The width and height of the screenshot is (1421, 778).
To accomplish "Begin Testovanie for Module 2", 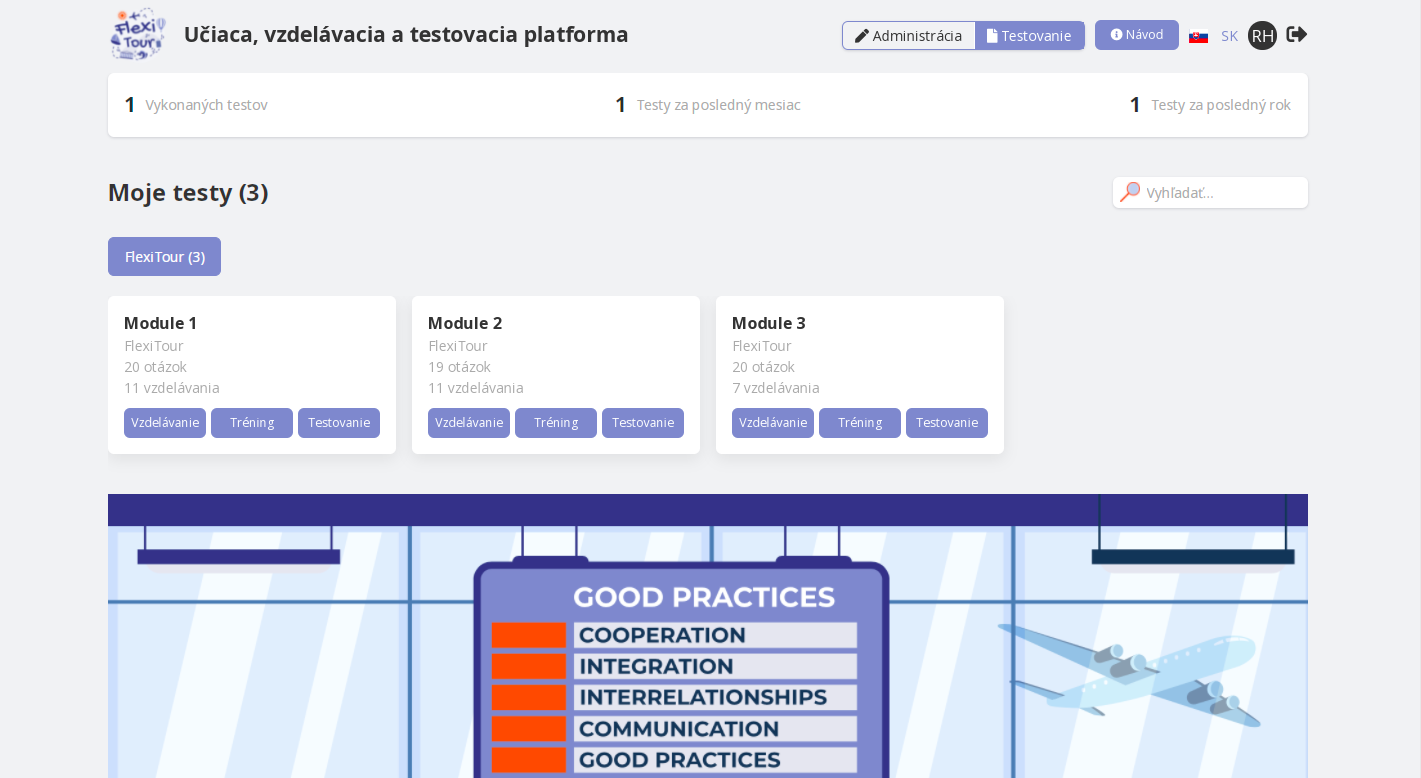I will click(x=643, y=423).
